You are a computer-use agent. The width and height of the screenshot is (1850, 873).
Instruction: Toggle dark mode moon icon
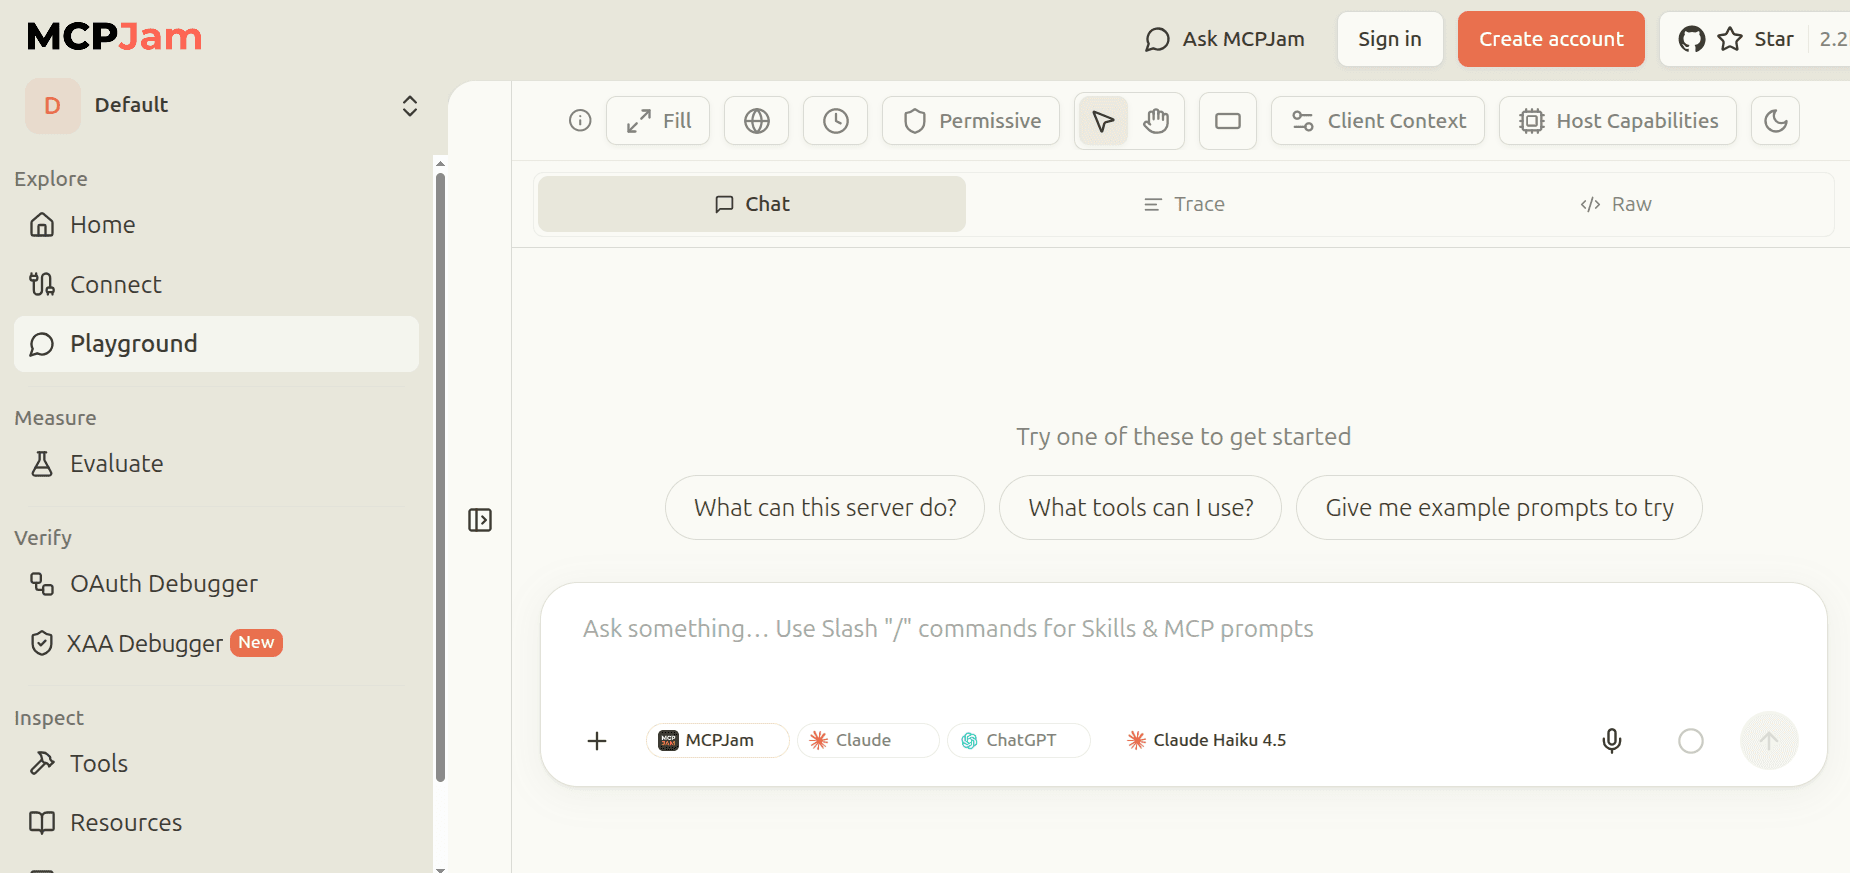1776,121
